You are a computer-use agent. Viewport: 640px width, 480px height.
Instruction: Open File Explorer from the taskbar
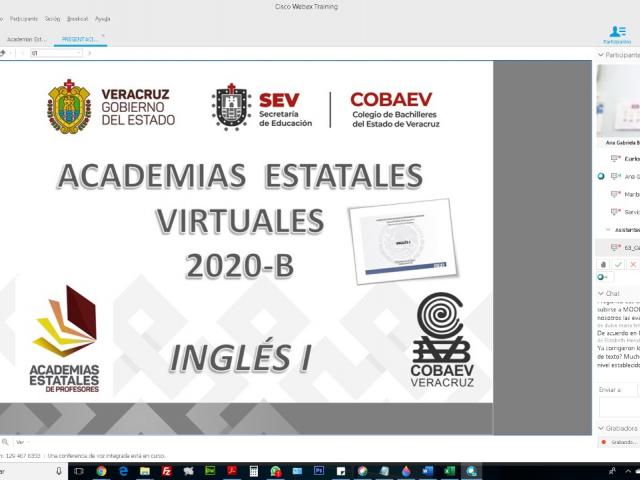(x=144, y=471)
